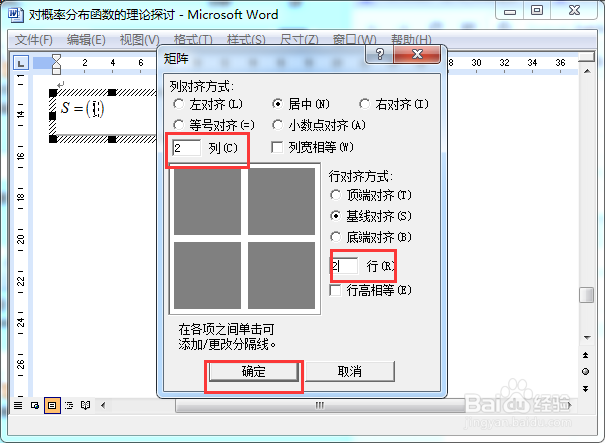Select the highlighted print layout view icon
Viewport: 605px width, 443px height.
pyautogui.click(x=52, y=405)
